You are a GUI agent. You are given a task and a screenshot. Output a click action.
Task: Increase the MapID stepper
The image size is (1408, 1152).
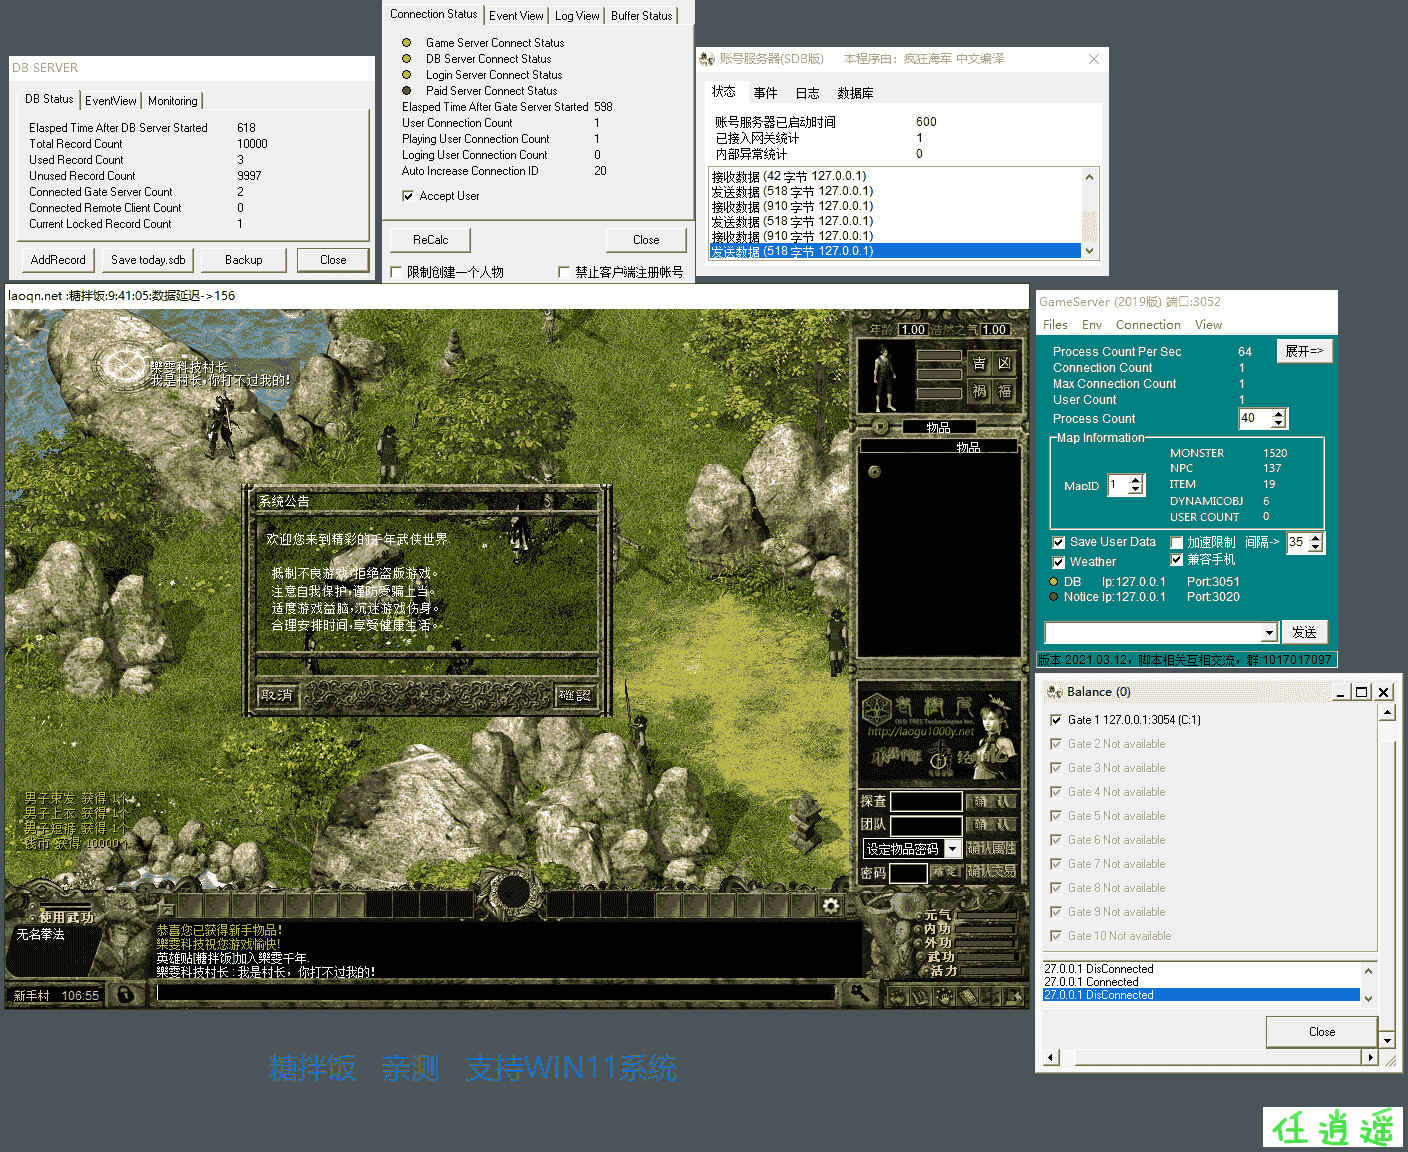tap(1136, 480)
